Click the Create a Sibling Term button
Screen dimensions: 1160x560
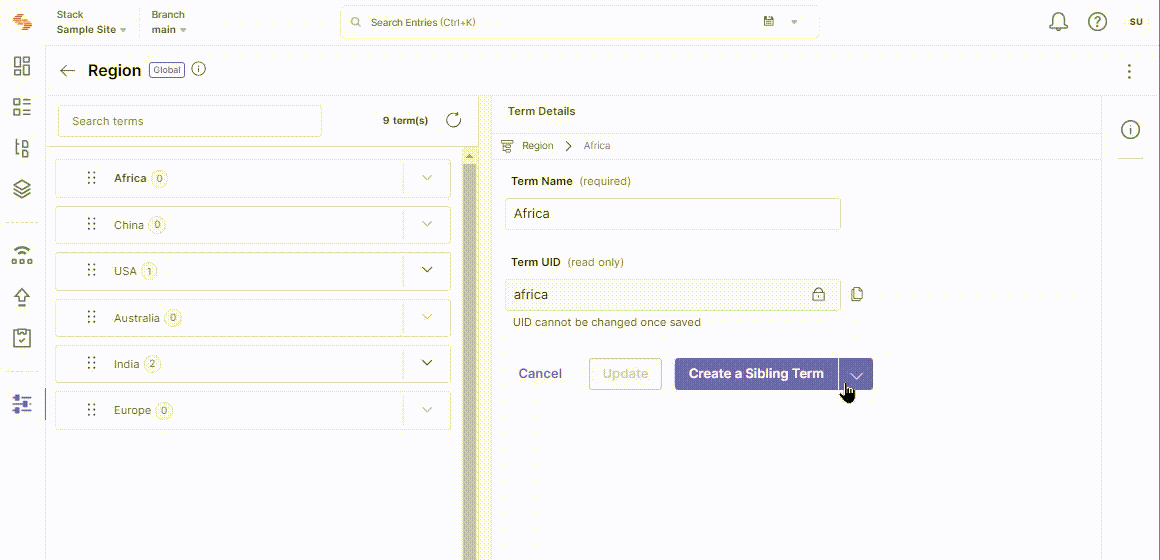tap(756, 374)
